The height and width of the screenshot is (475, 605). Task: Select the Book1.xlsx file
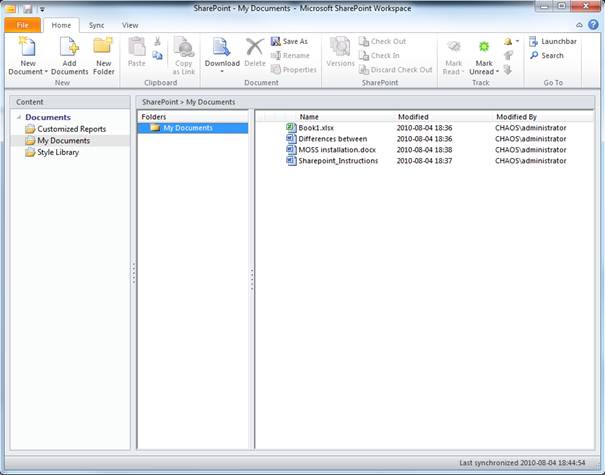click(x=316, y=128)
